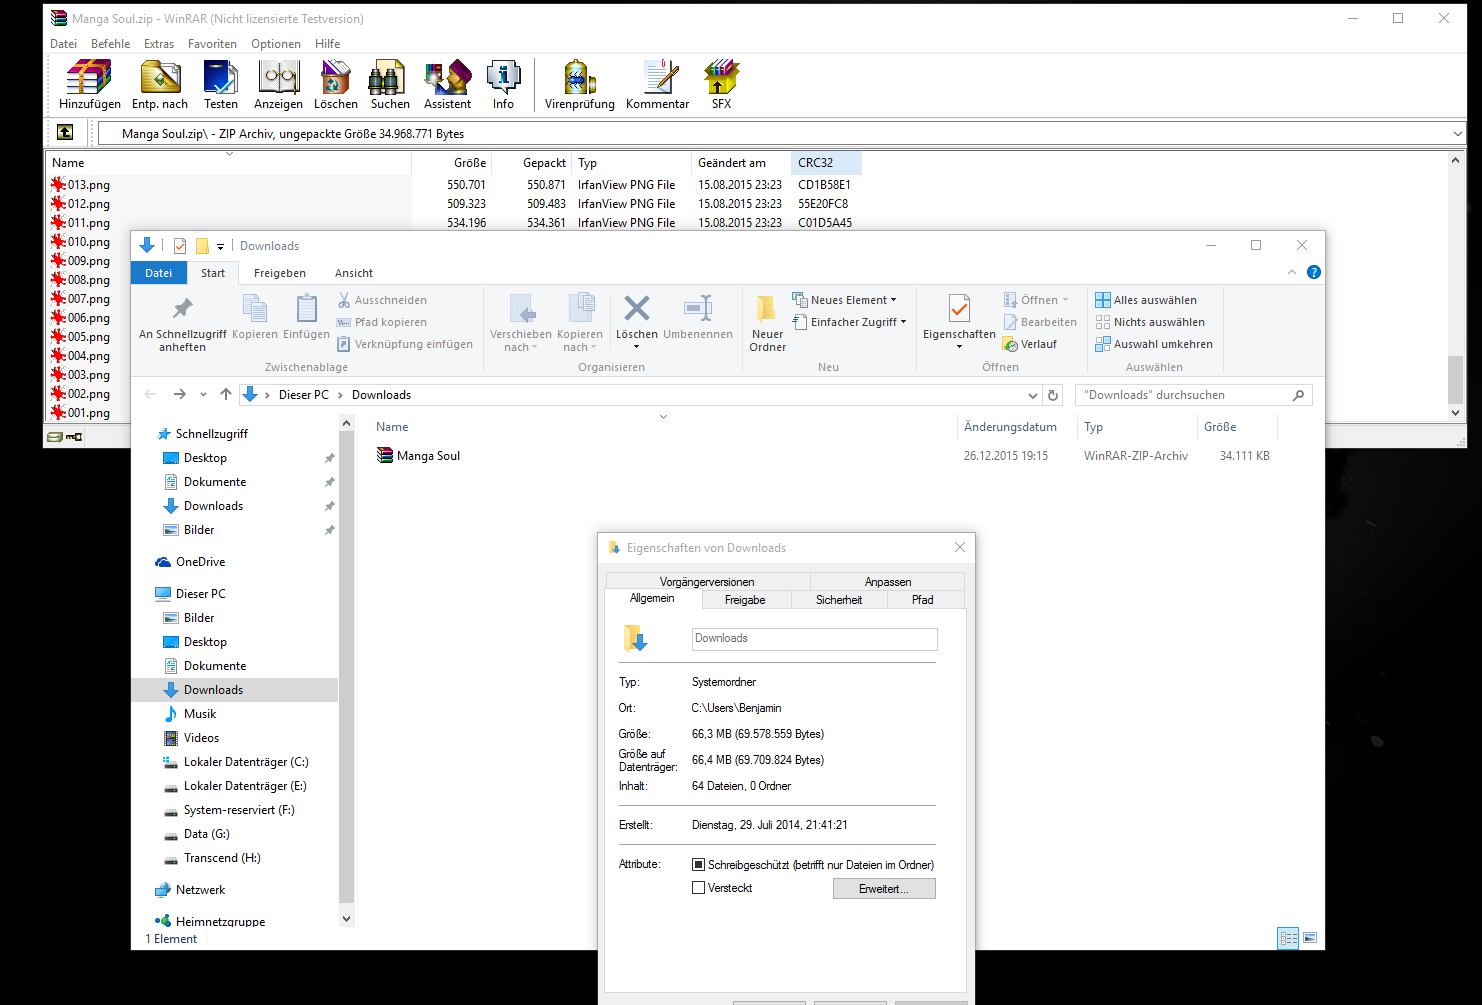The height and width of the screenshot is (1005, 1482).
Task: Open Neues Element dropdown in Explorer
Action: (845, 300)
